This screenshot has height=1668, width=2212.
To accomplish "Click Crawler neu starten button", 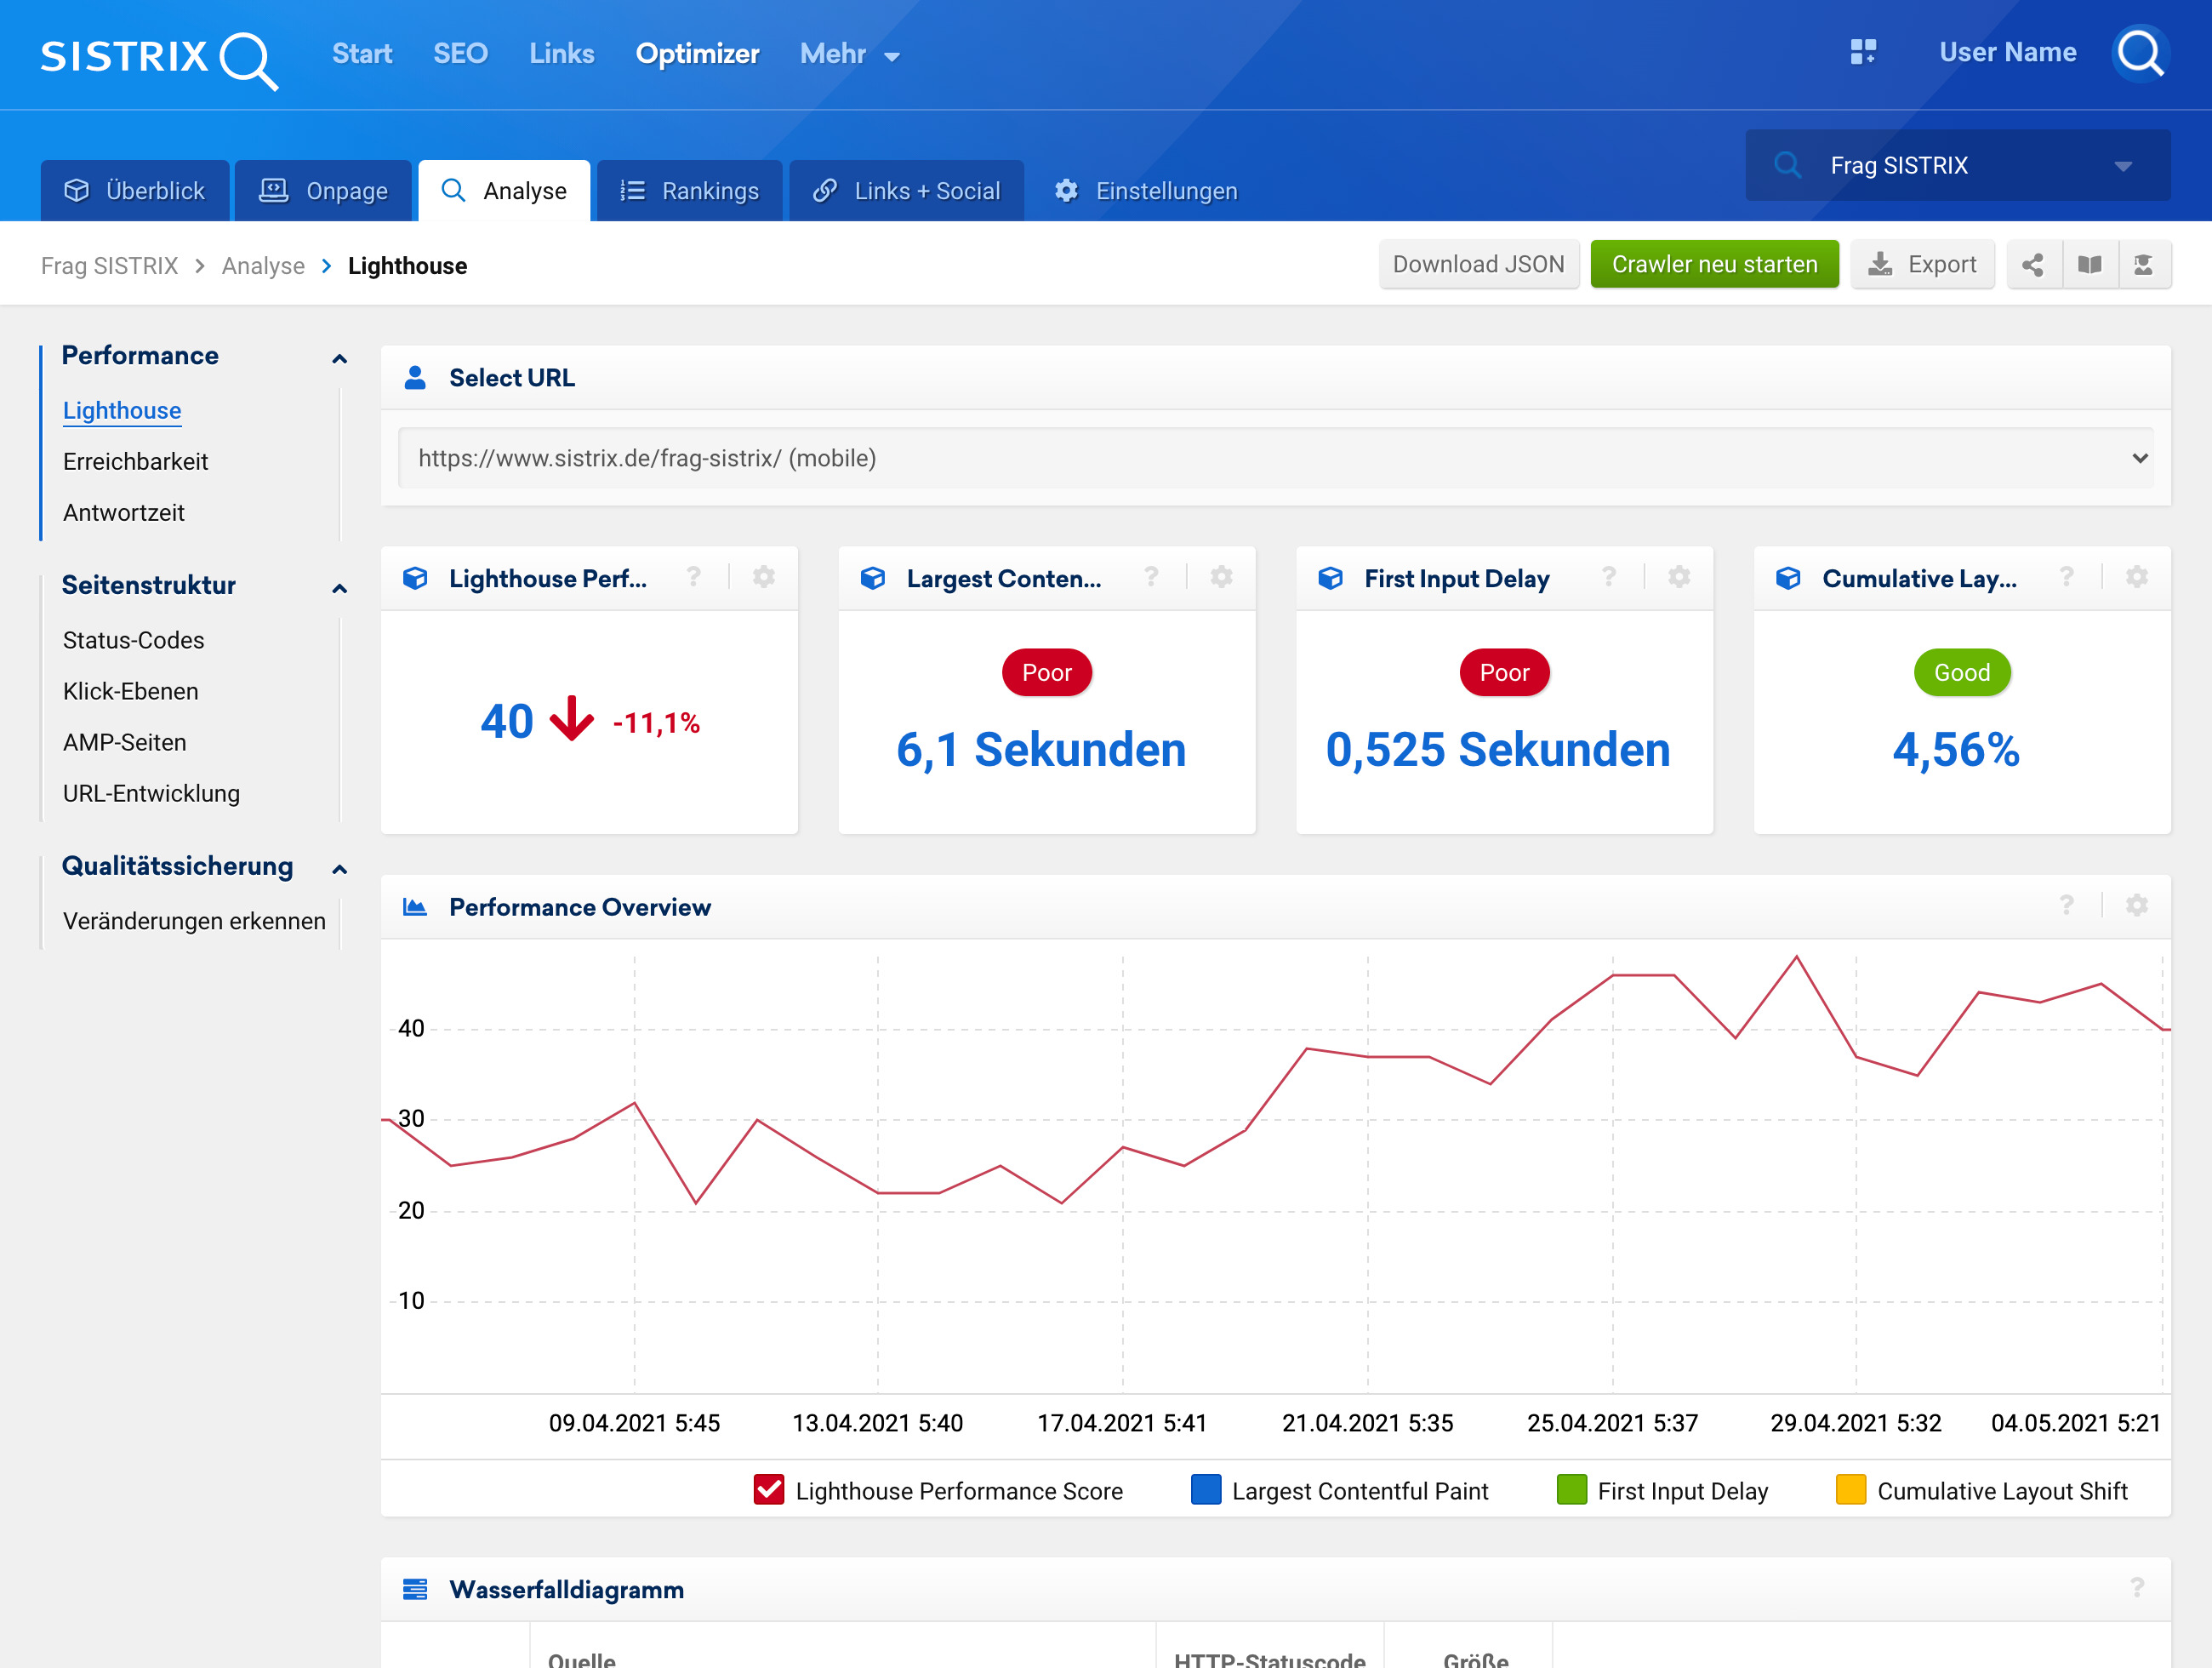I will pos(1714,265).
